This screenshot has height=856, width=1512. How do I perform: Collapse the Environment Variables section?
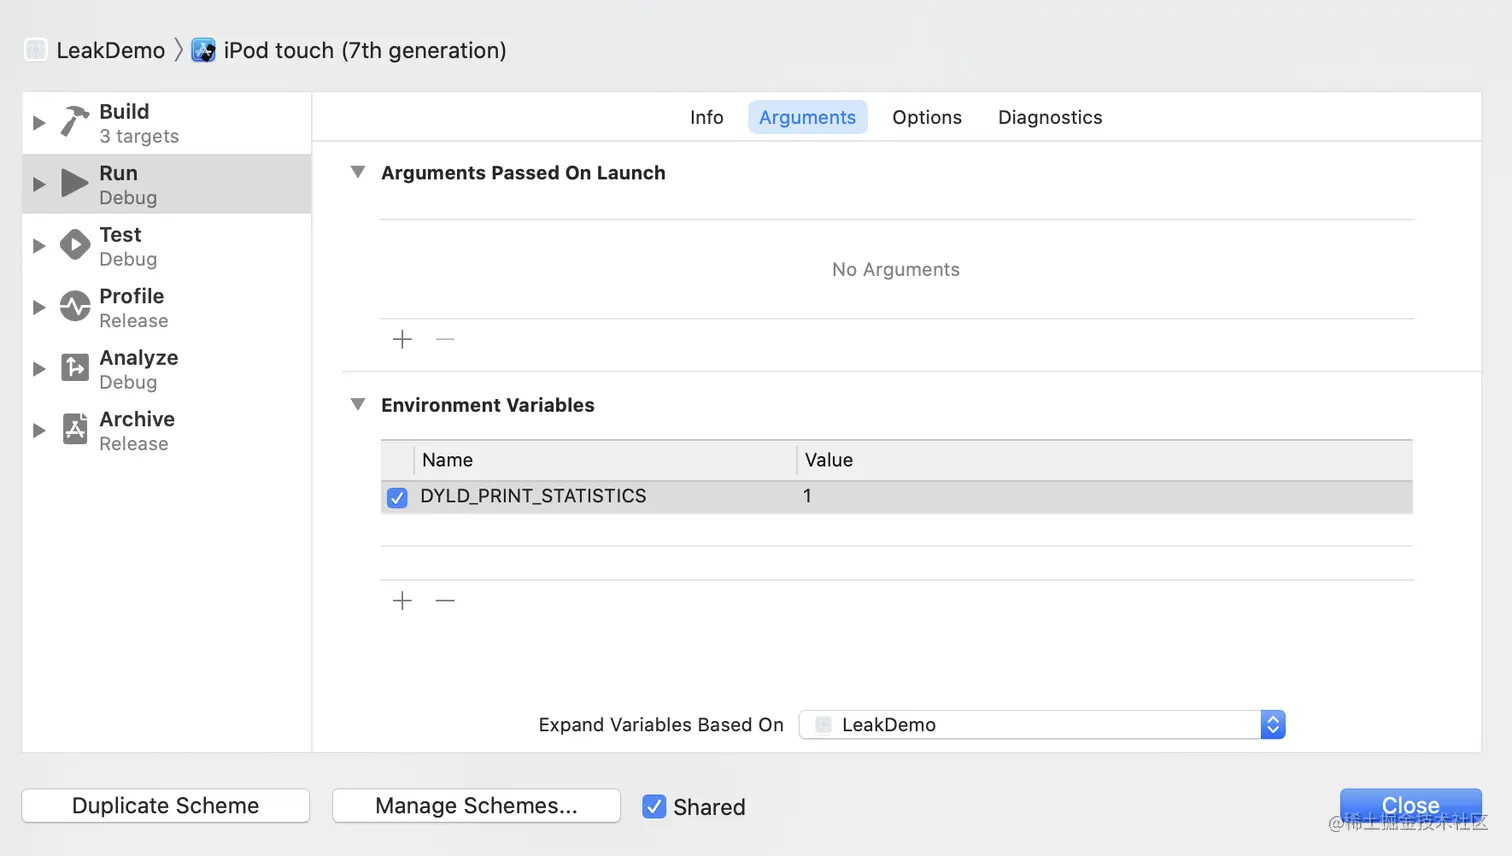point(358,404)
